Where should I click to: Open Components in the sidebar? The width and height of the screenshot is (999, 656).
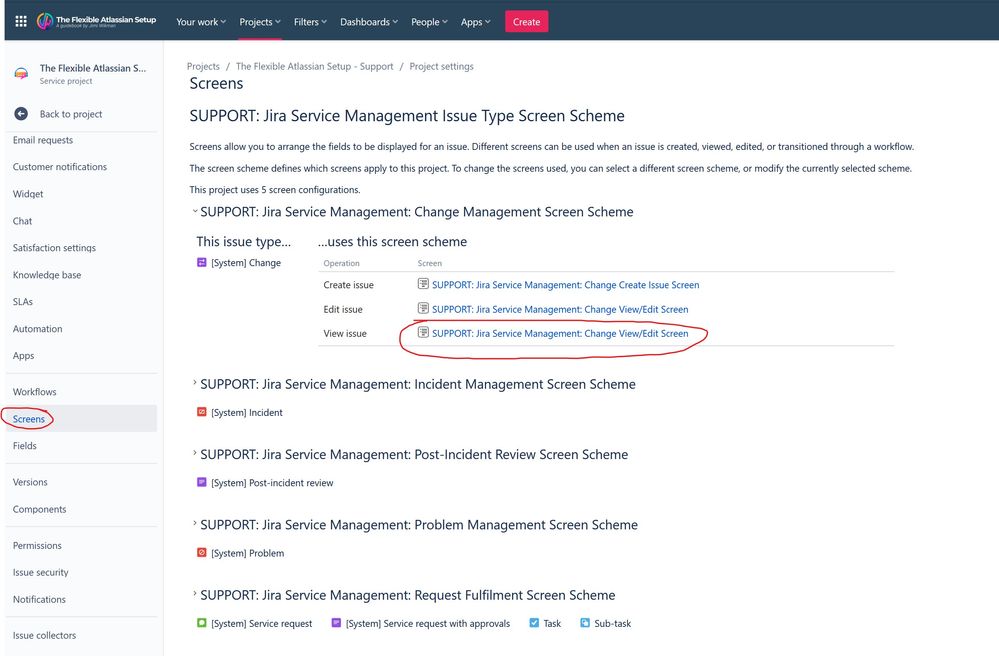[40, 510]
